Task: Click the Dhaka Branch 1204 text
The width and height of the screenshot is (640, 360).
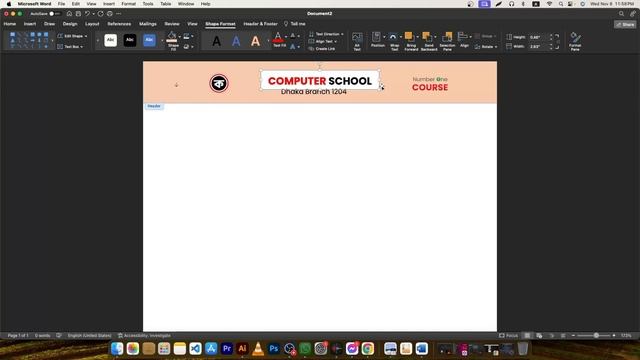Action: tap(313, 92)
